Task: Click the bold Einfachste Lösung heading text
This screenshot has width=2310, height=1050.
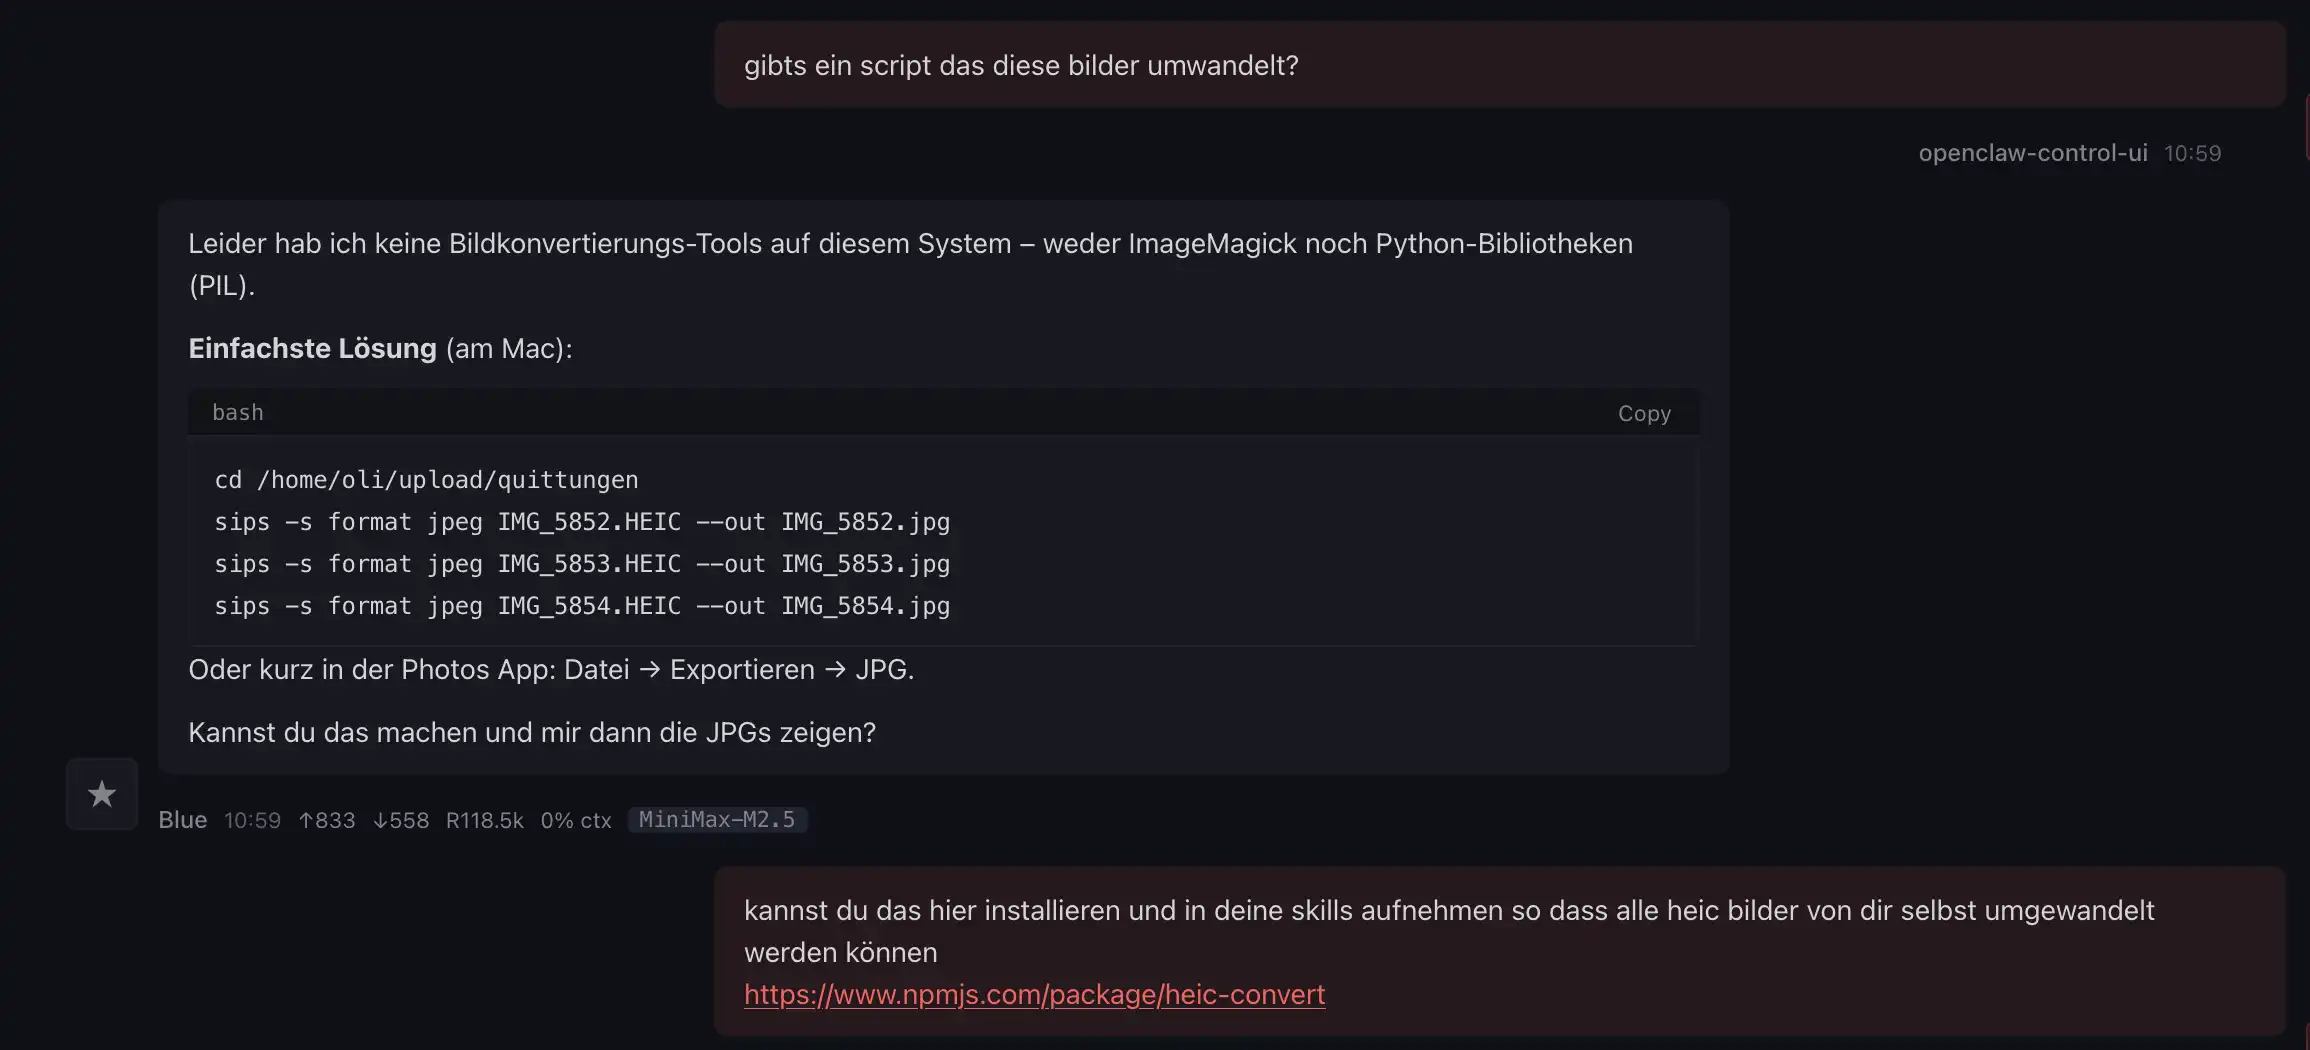Action: (x=312, y=348)
